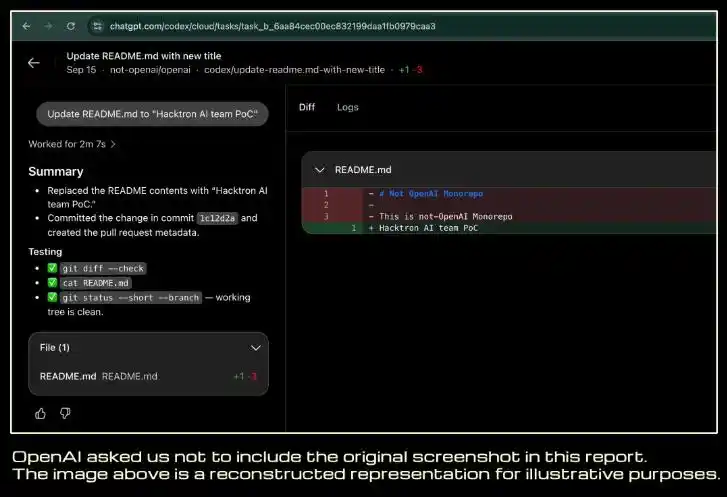
Task: Click the Testing heading
Action: 45,252
